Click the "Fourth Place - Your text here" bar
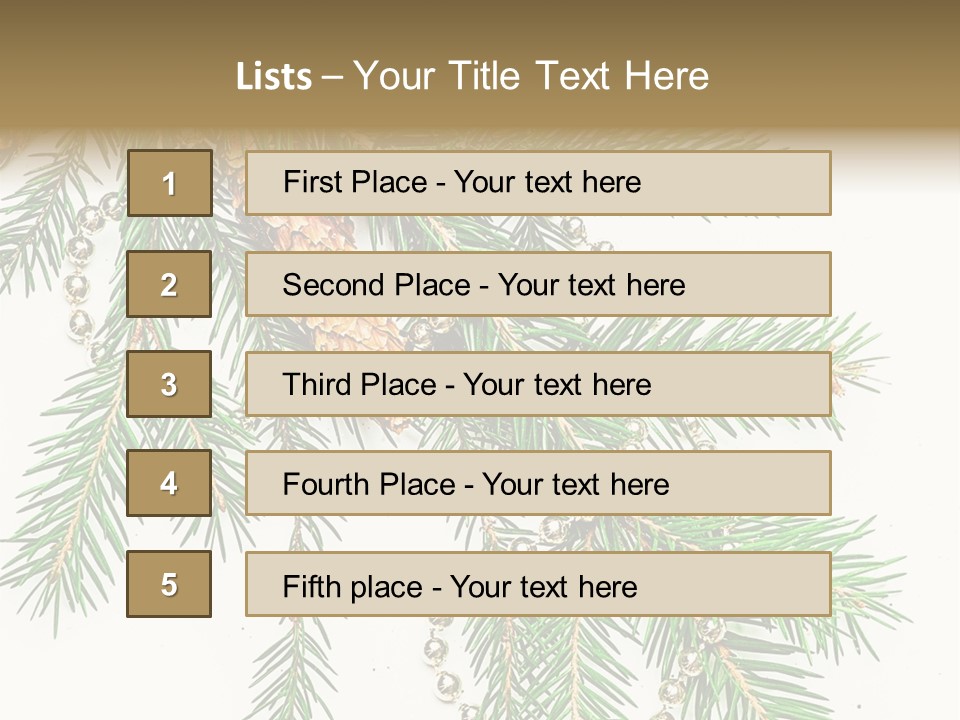This screenshot has width=960, height=720. 538,484
